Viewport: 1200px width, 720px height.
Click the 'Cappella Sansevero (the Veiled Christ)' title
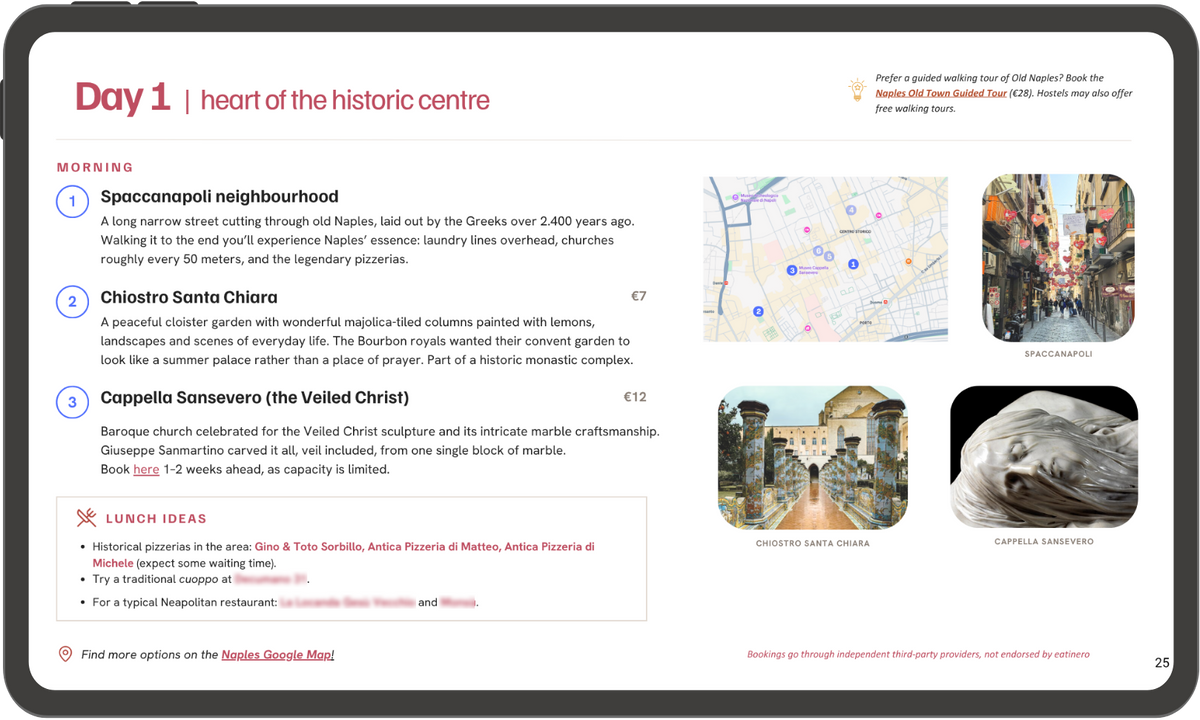click(x=255, y=398)
